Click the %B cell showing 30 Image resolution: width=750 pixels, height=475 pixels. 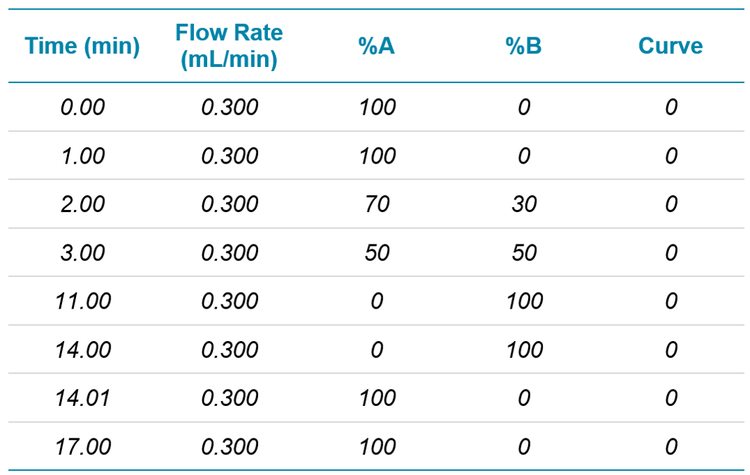[524, 204]
